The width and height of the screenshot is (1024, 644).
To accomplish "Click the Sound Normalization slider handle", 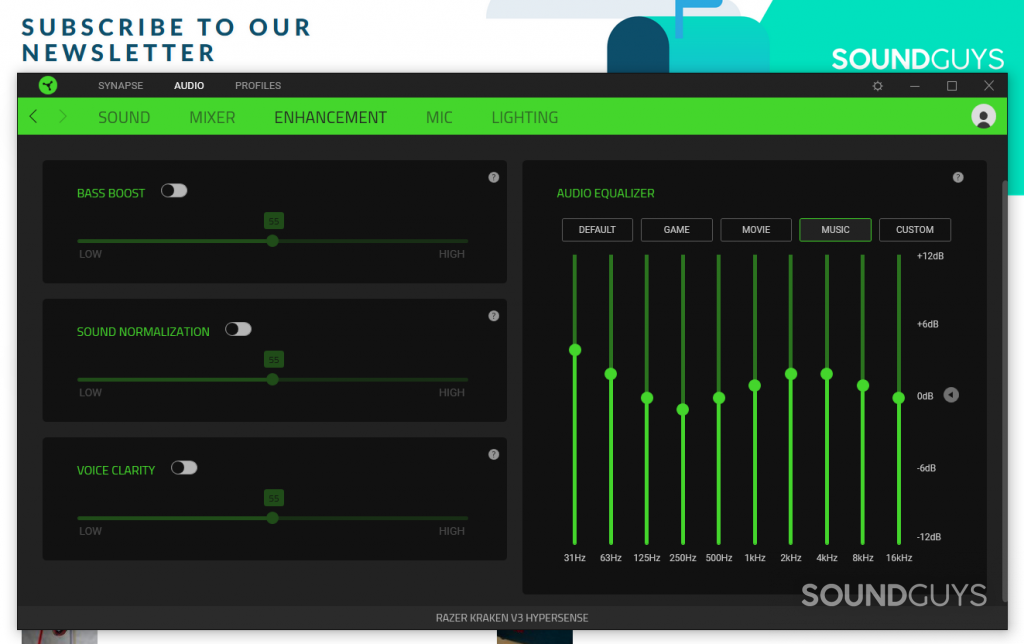I will tap(273, 379).
